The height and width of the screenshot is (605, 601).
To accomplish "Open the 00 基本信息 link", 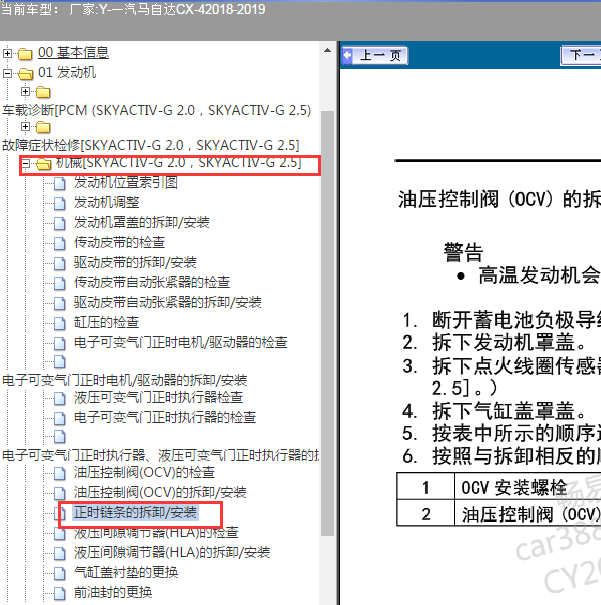I will click(x=73, y=52).
